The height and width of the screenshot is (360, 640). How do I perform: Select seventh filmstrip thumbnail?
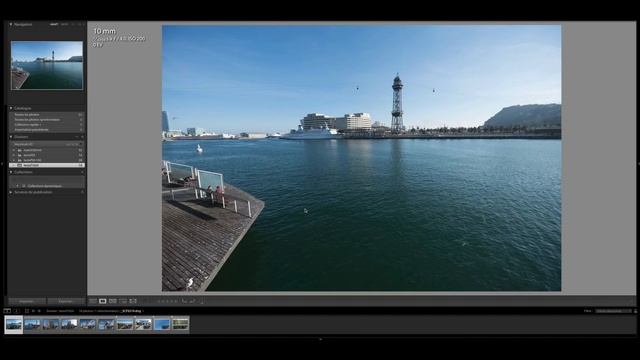click(x=125, y=324)
